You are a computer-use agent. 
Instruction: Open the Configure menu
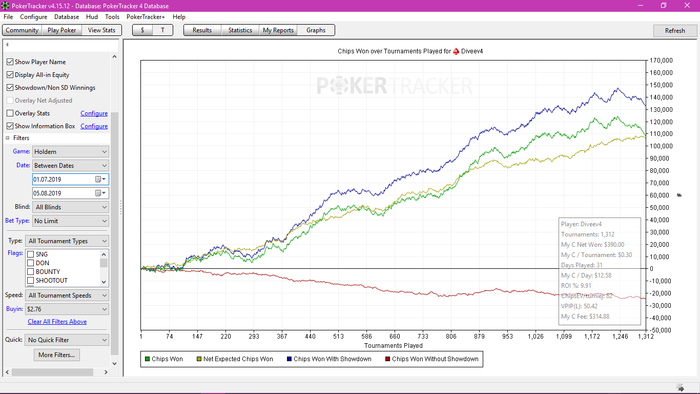pyautogui.click(x=33, y=17)
